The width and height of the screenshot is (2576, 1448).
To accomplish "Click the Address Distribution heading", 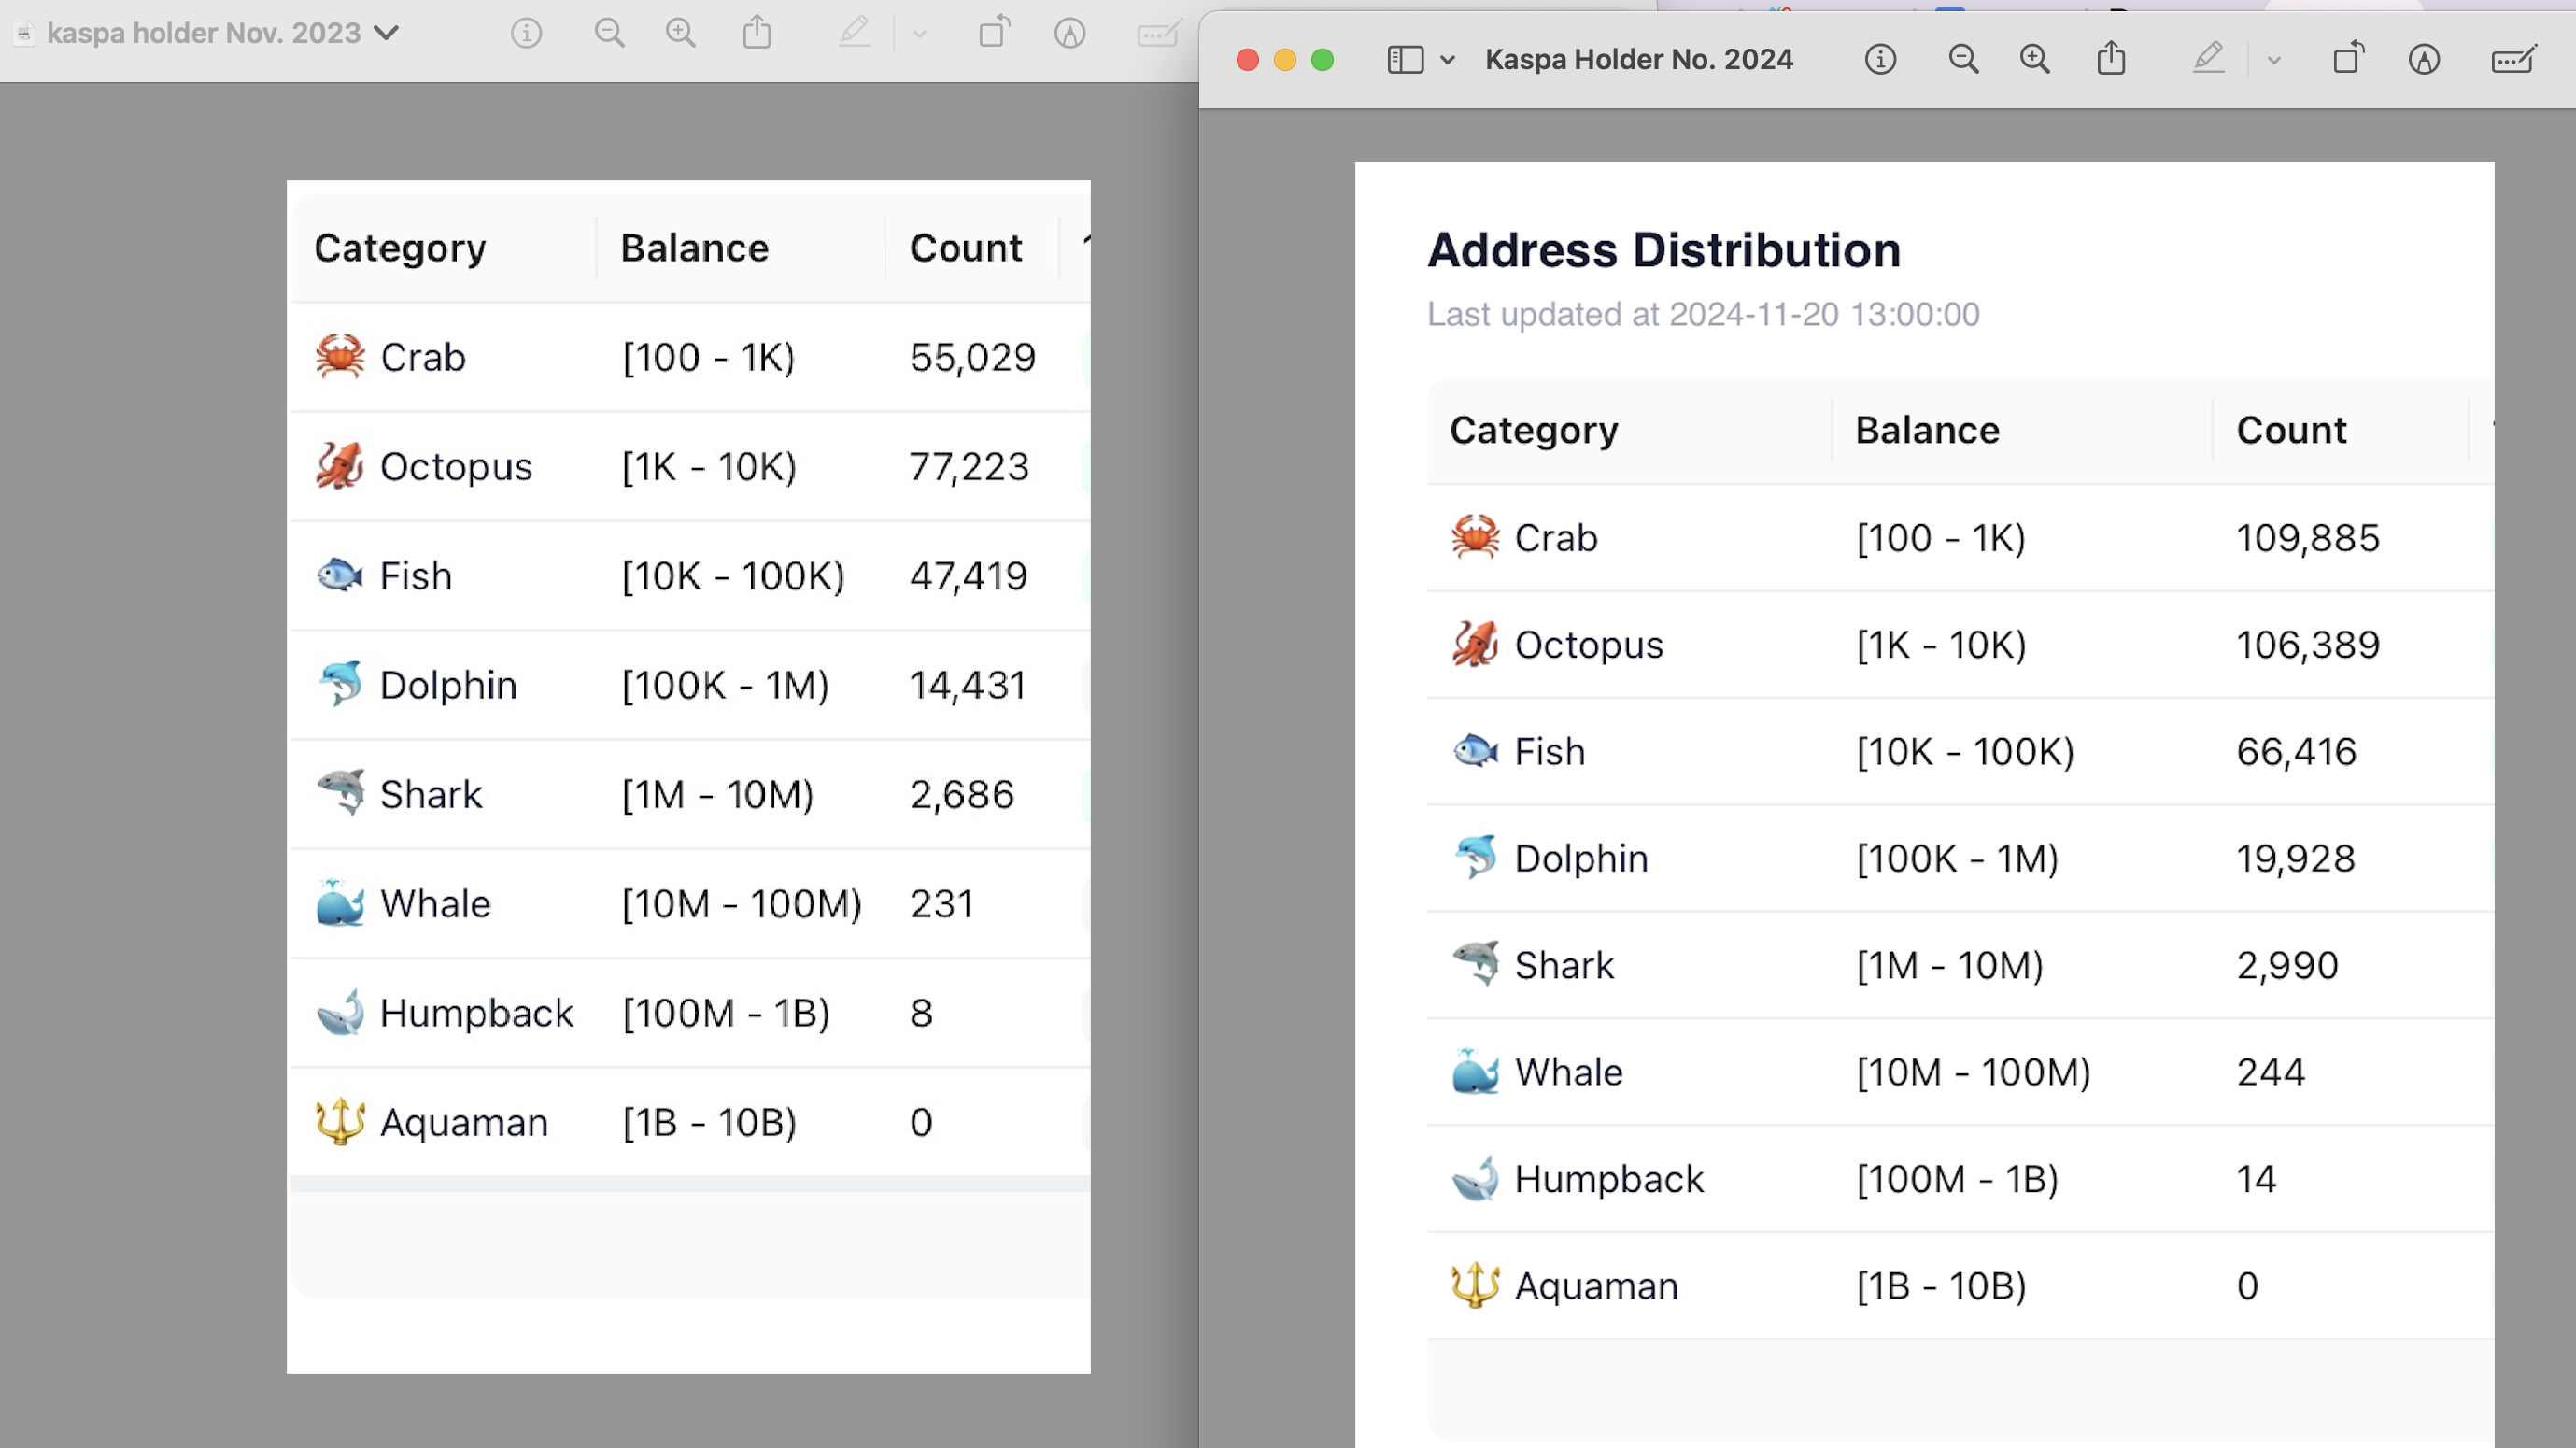I will click(1664, 250).
